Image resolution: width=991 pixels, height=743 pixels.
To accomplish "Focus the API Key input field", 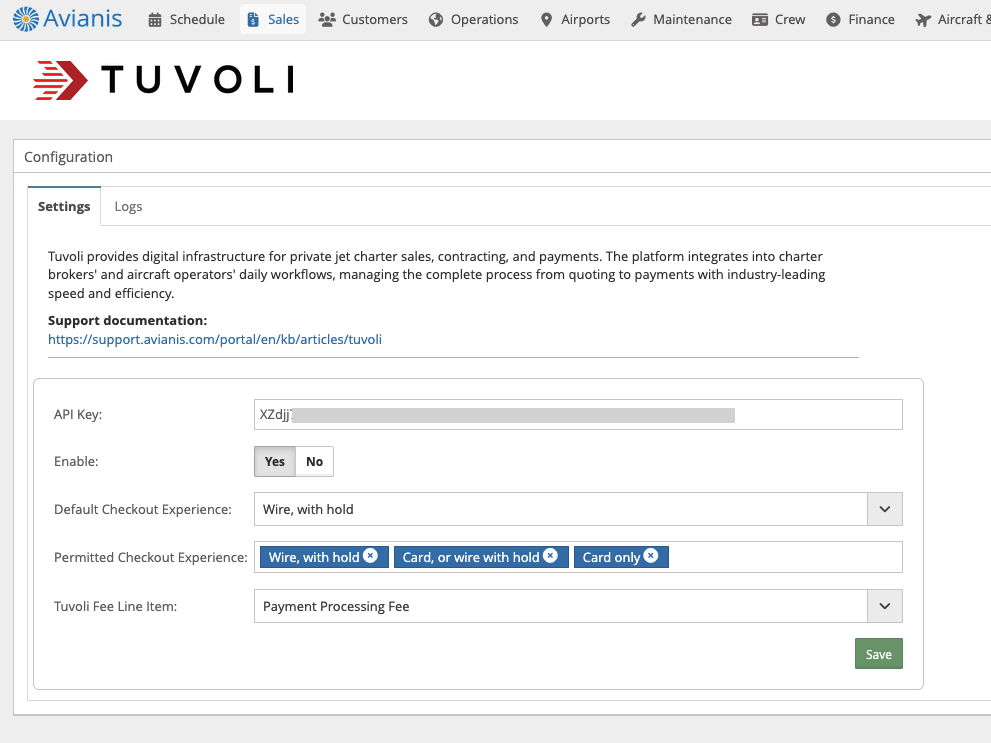I will coord(578,414).
